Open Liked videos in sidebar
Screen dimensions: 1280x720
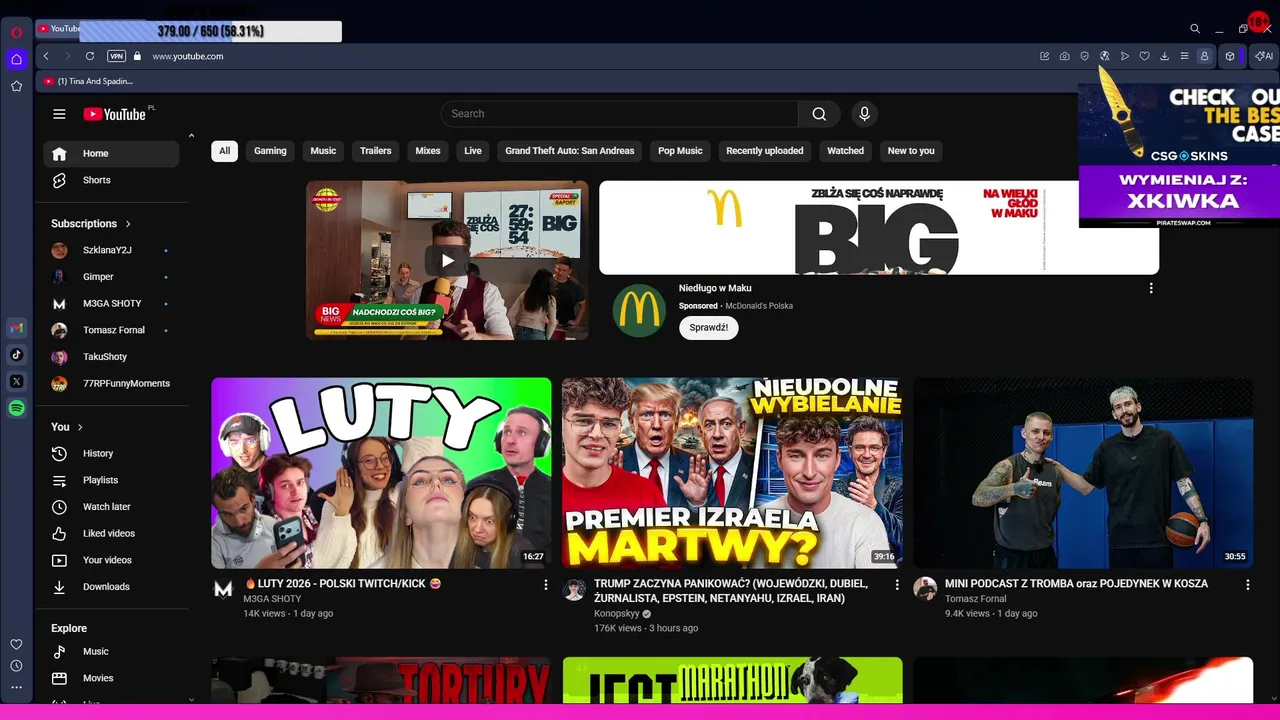point(111,533)
